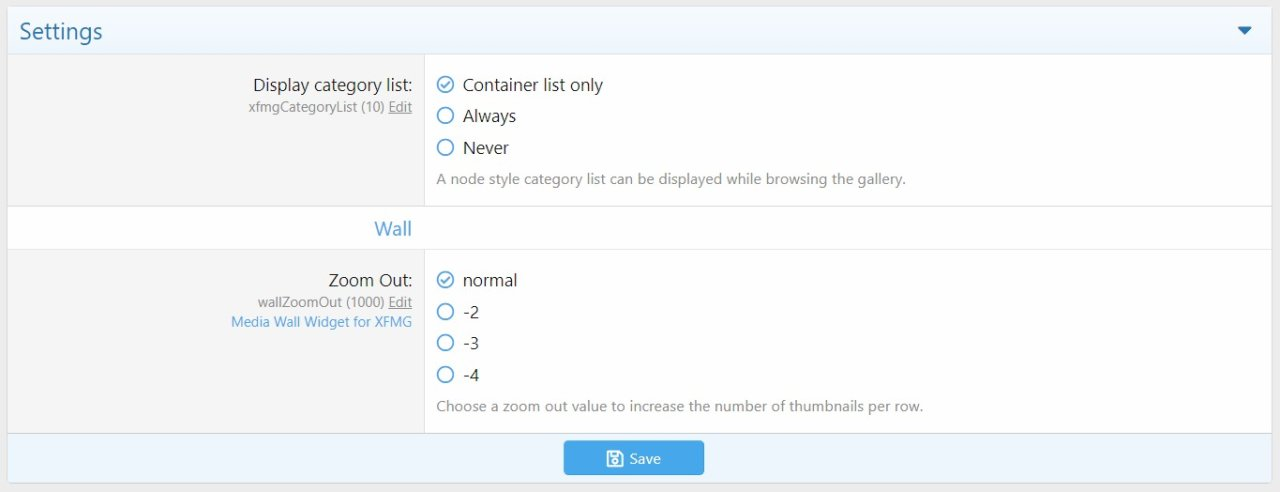Image resolution: width=1280 pixels, height=492 pixels.
Task: Click the Settings panel title
Action: point(61,31)
